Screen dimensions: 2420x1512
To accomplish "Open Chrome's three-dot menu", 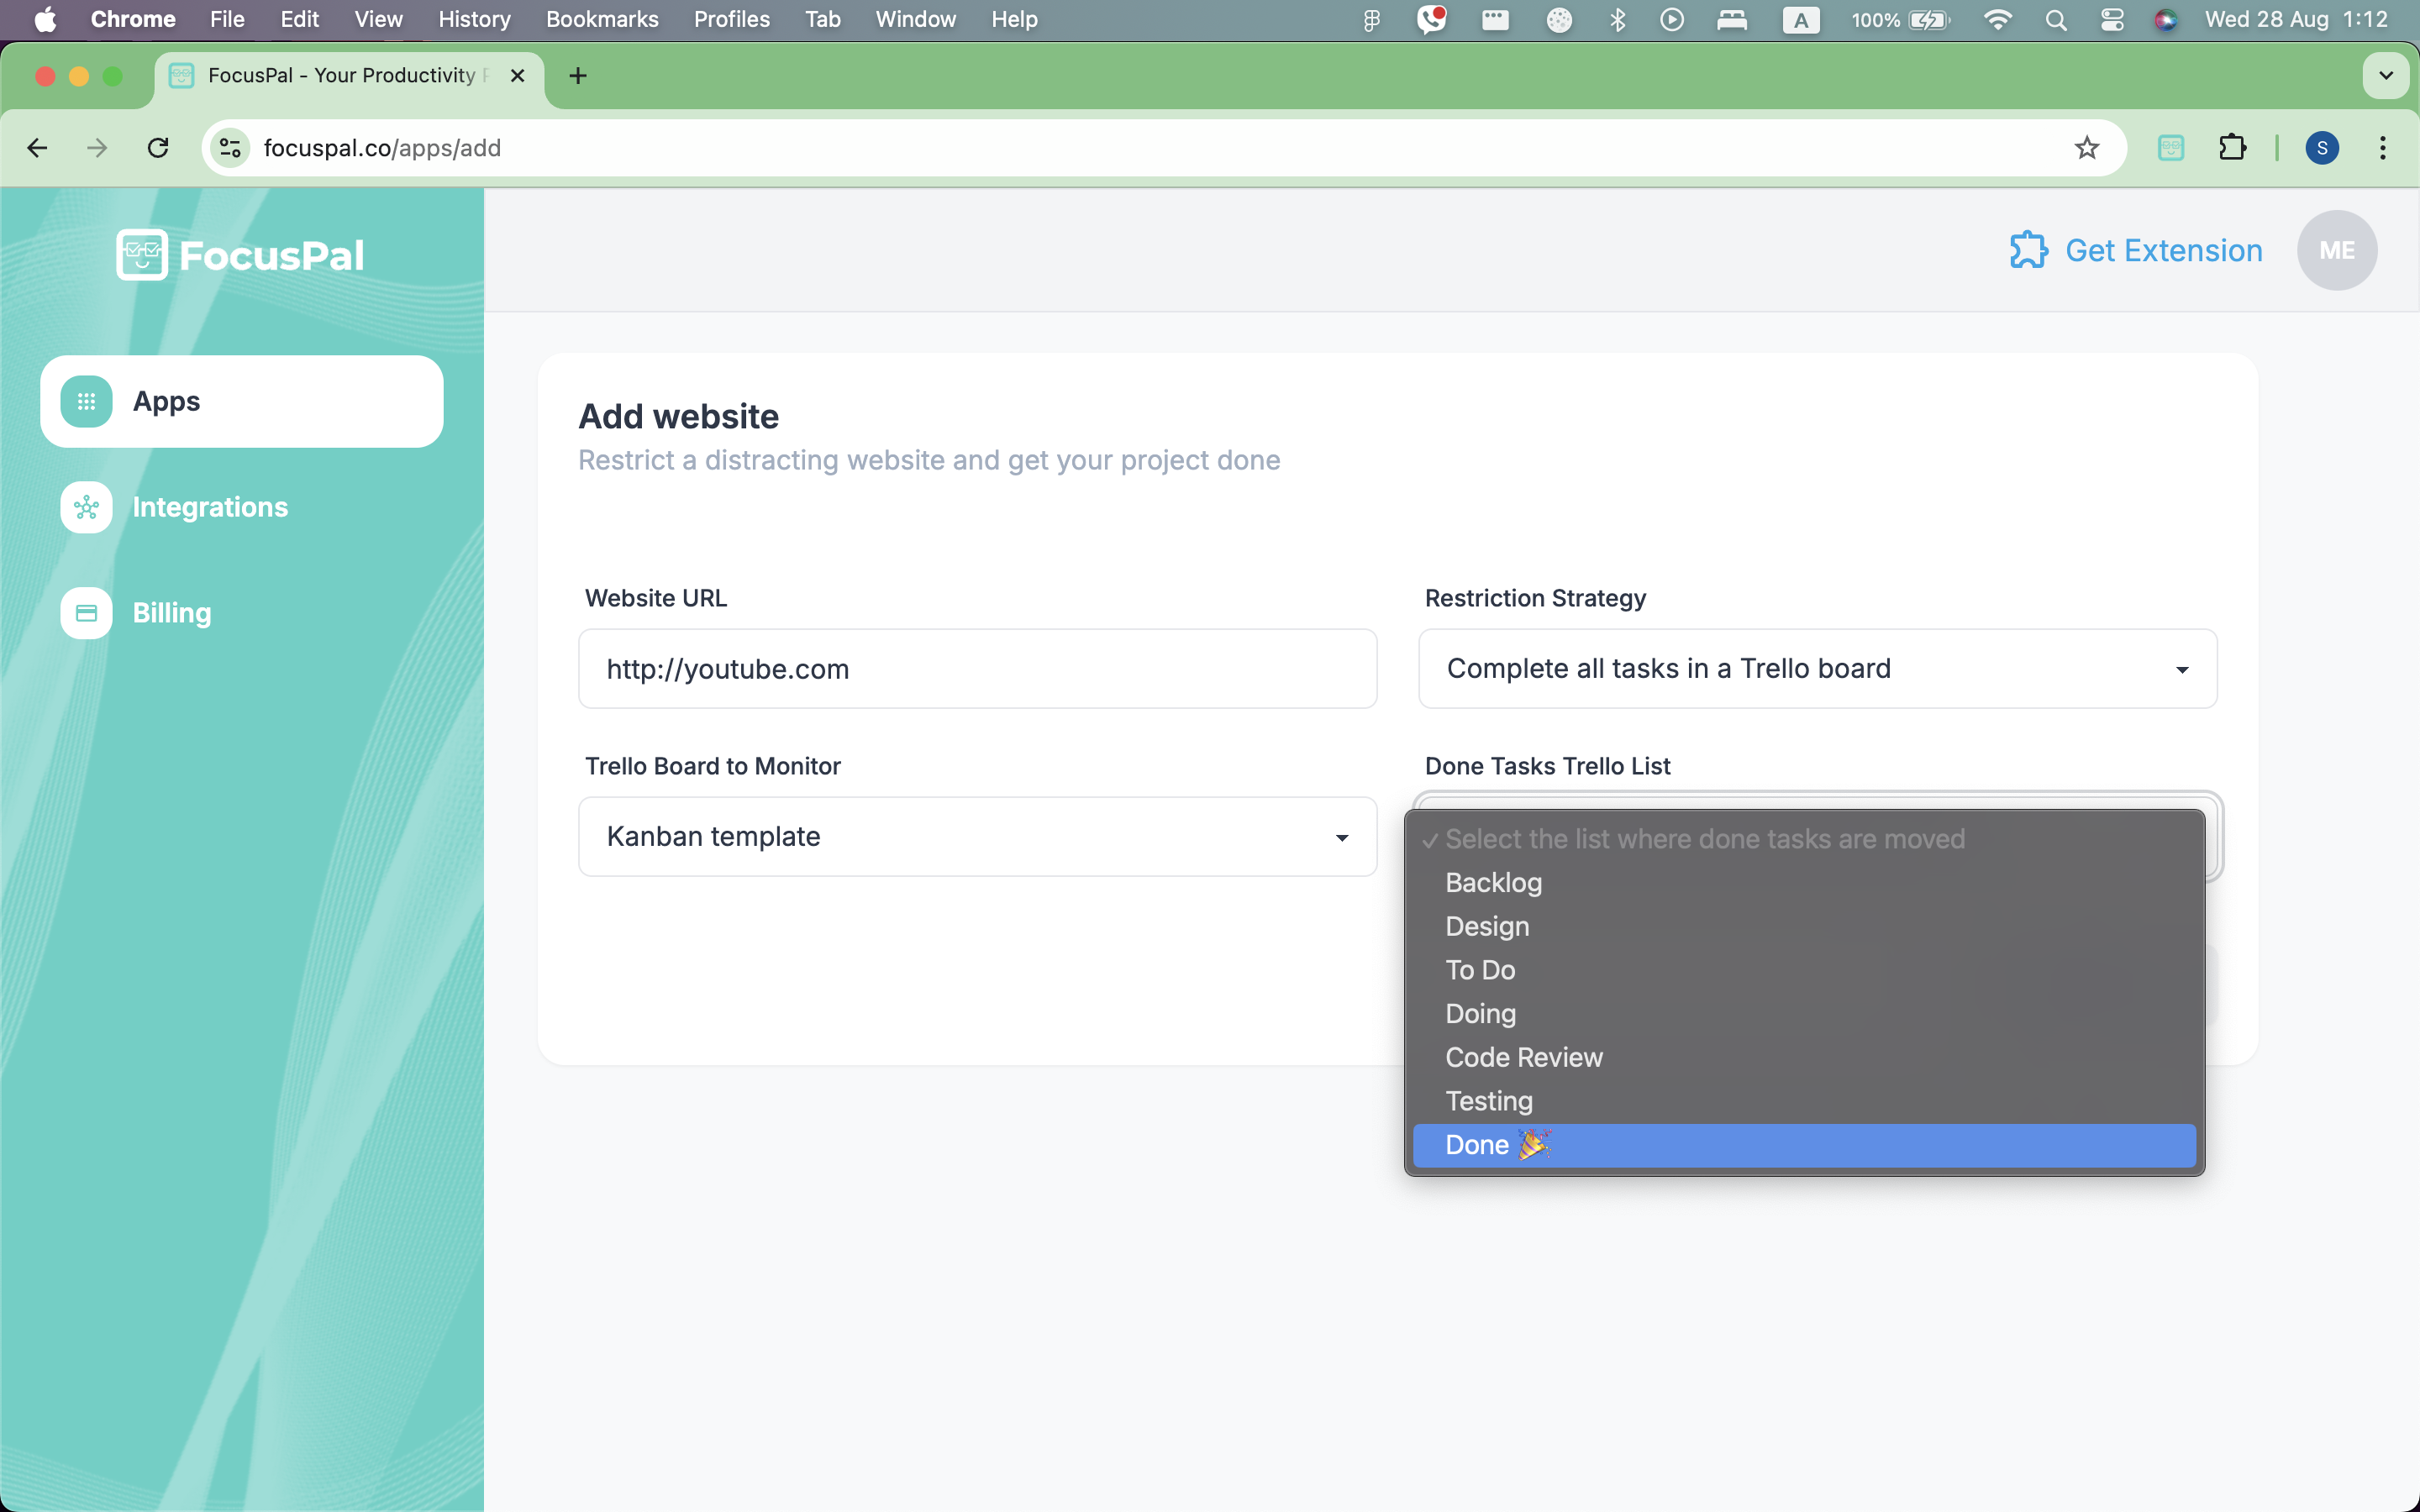I will (x=2383, y=148).
